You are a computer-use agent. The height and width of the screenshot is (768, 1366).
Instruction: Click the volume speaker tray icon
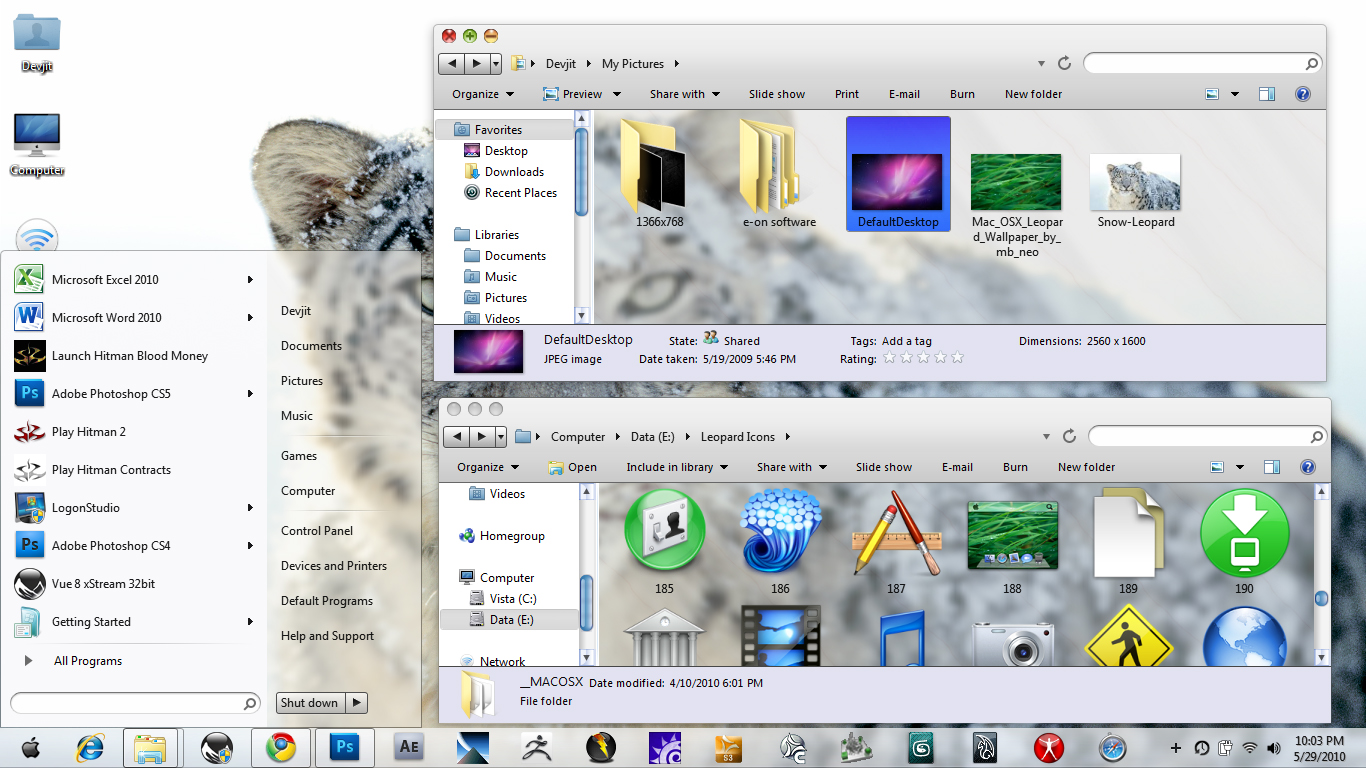pos(1274,748)
